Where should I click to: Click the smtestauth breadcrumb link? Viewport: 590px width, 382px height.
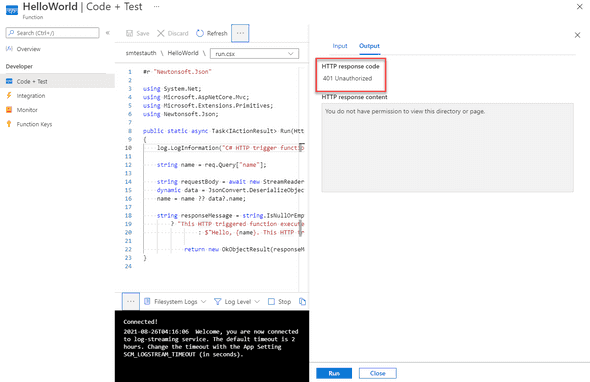(x=141, y=53)
